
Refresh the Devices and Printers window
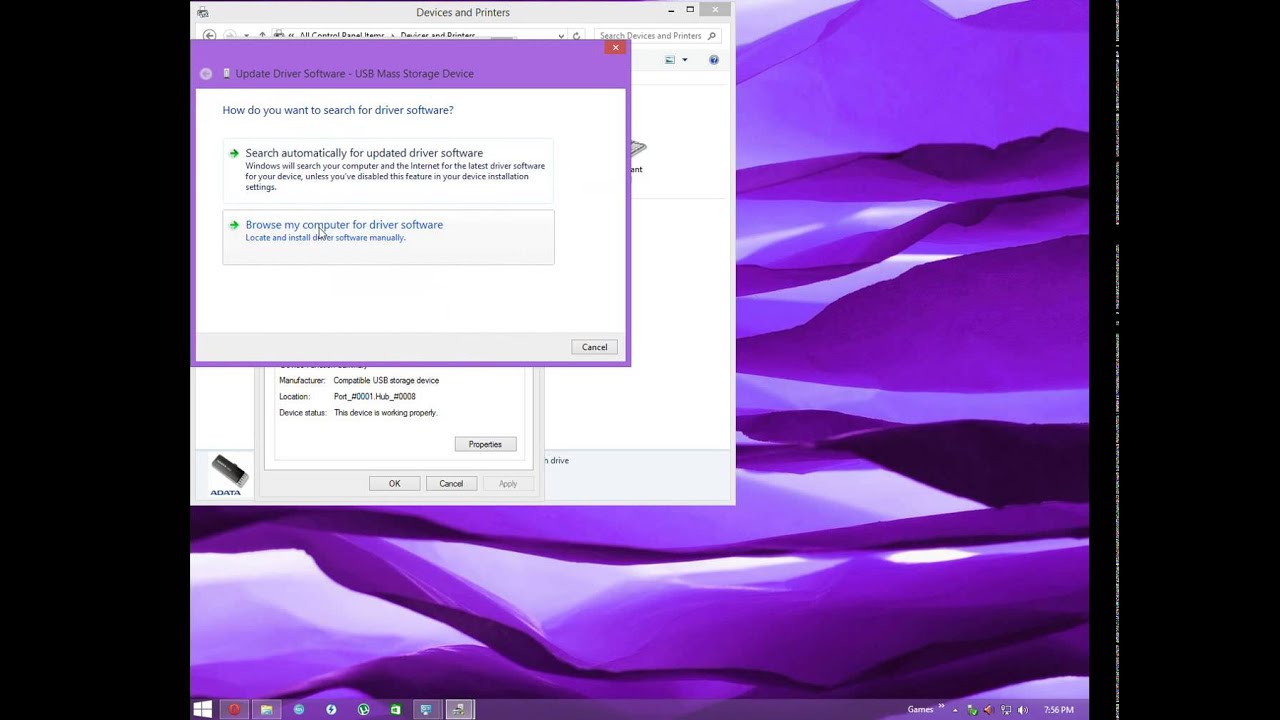tap(576, 36)
